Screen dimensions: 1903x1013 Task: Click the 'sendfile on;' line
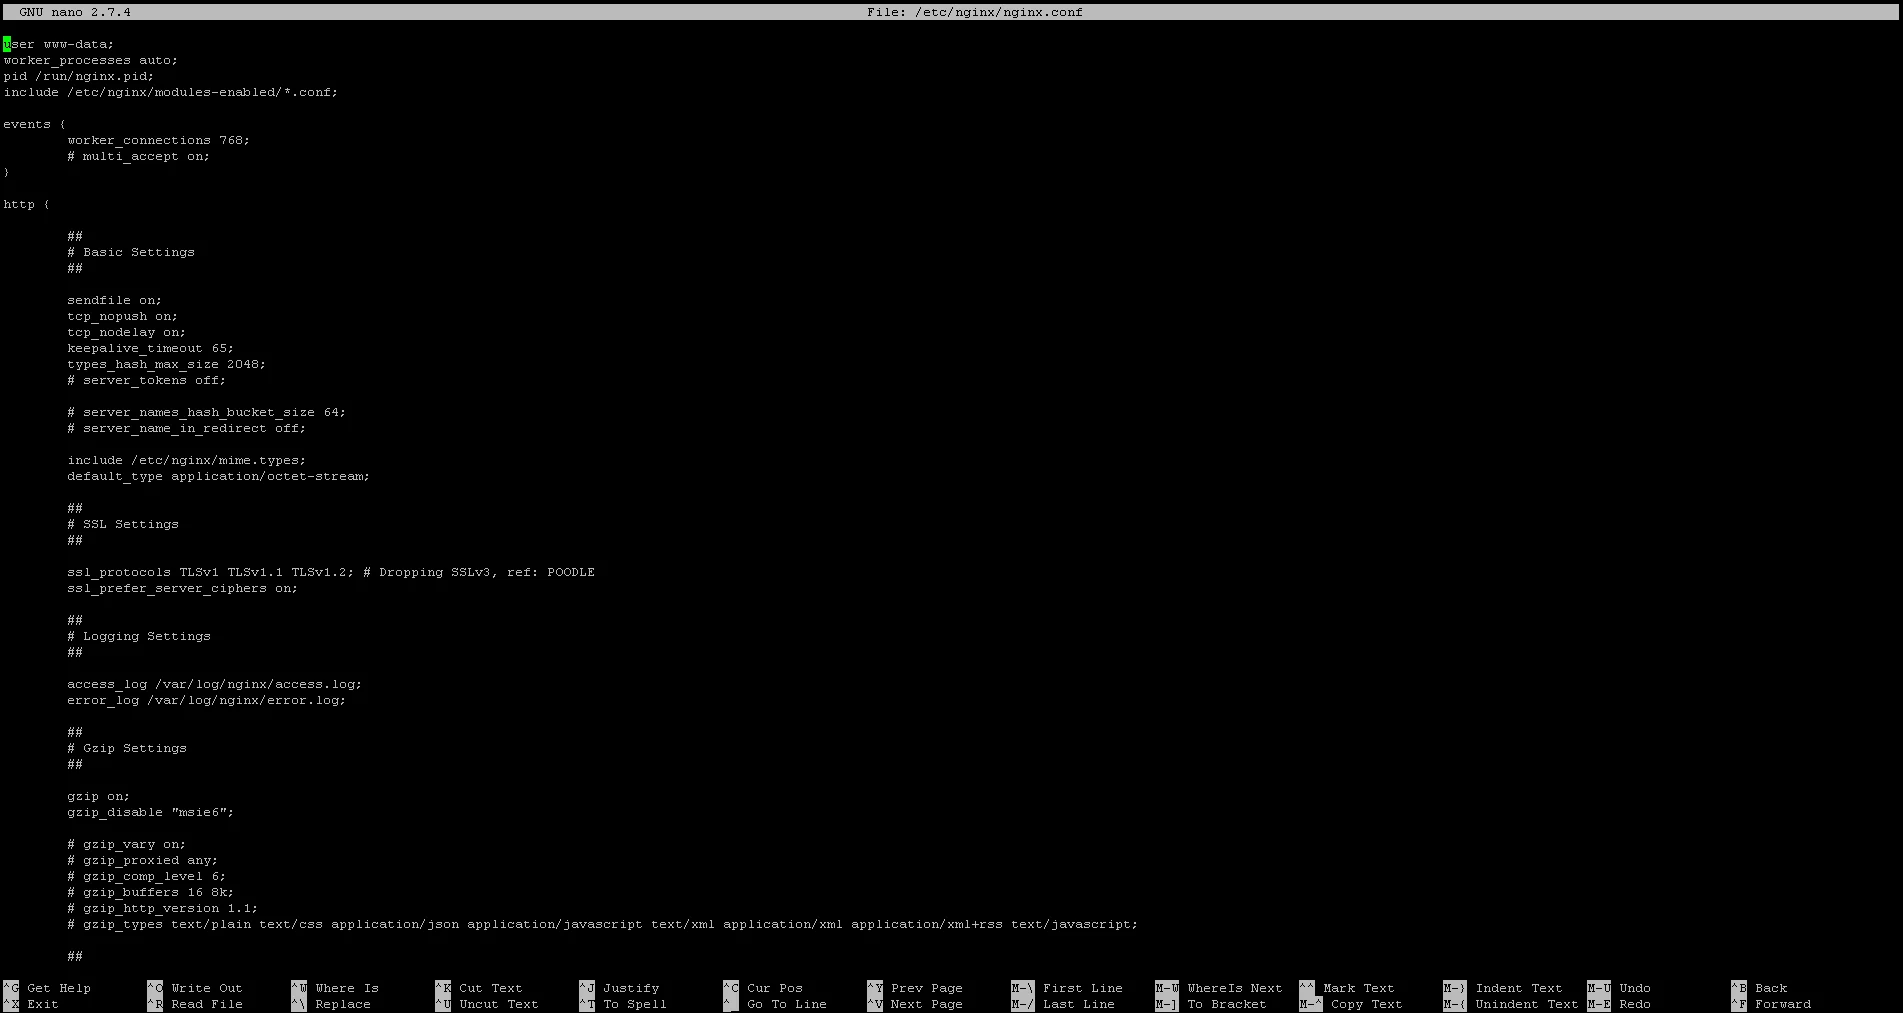[115, 300]
